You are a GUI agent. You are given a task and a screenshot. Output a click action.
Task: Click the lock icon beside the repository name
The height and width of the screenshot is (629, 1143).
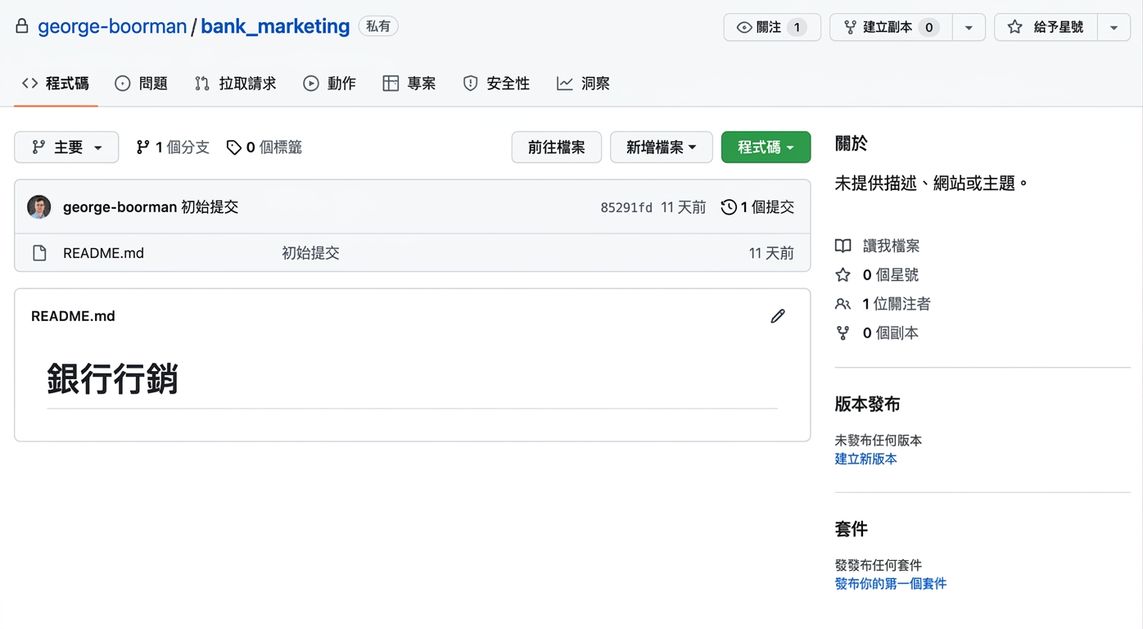tap(22, 26)
